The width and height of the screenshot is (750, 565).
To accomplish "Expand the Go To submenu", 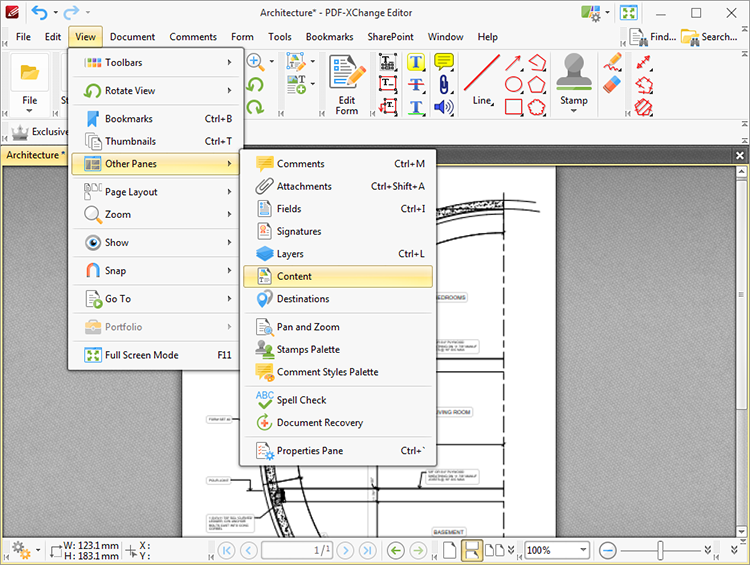I will point(155,299).
